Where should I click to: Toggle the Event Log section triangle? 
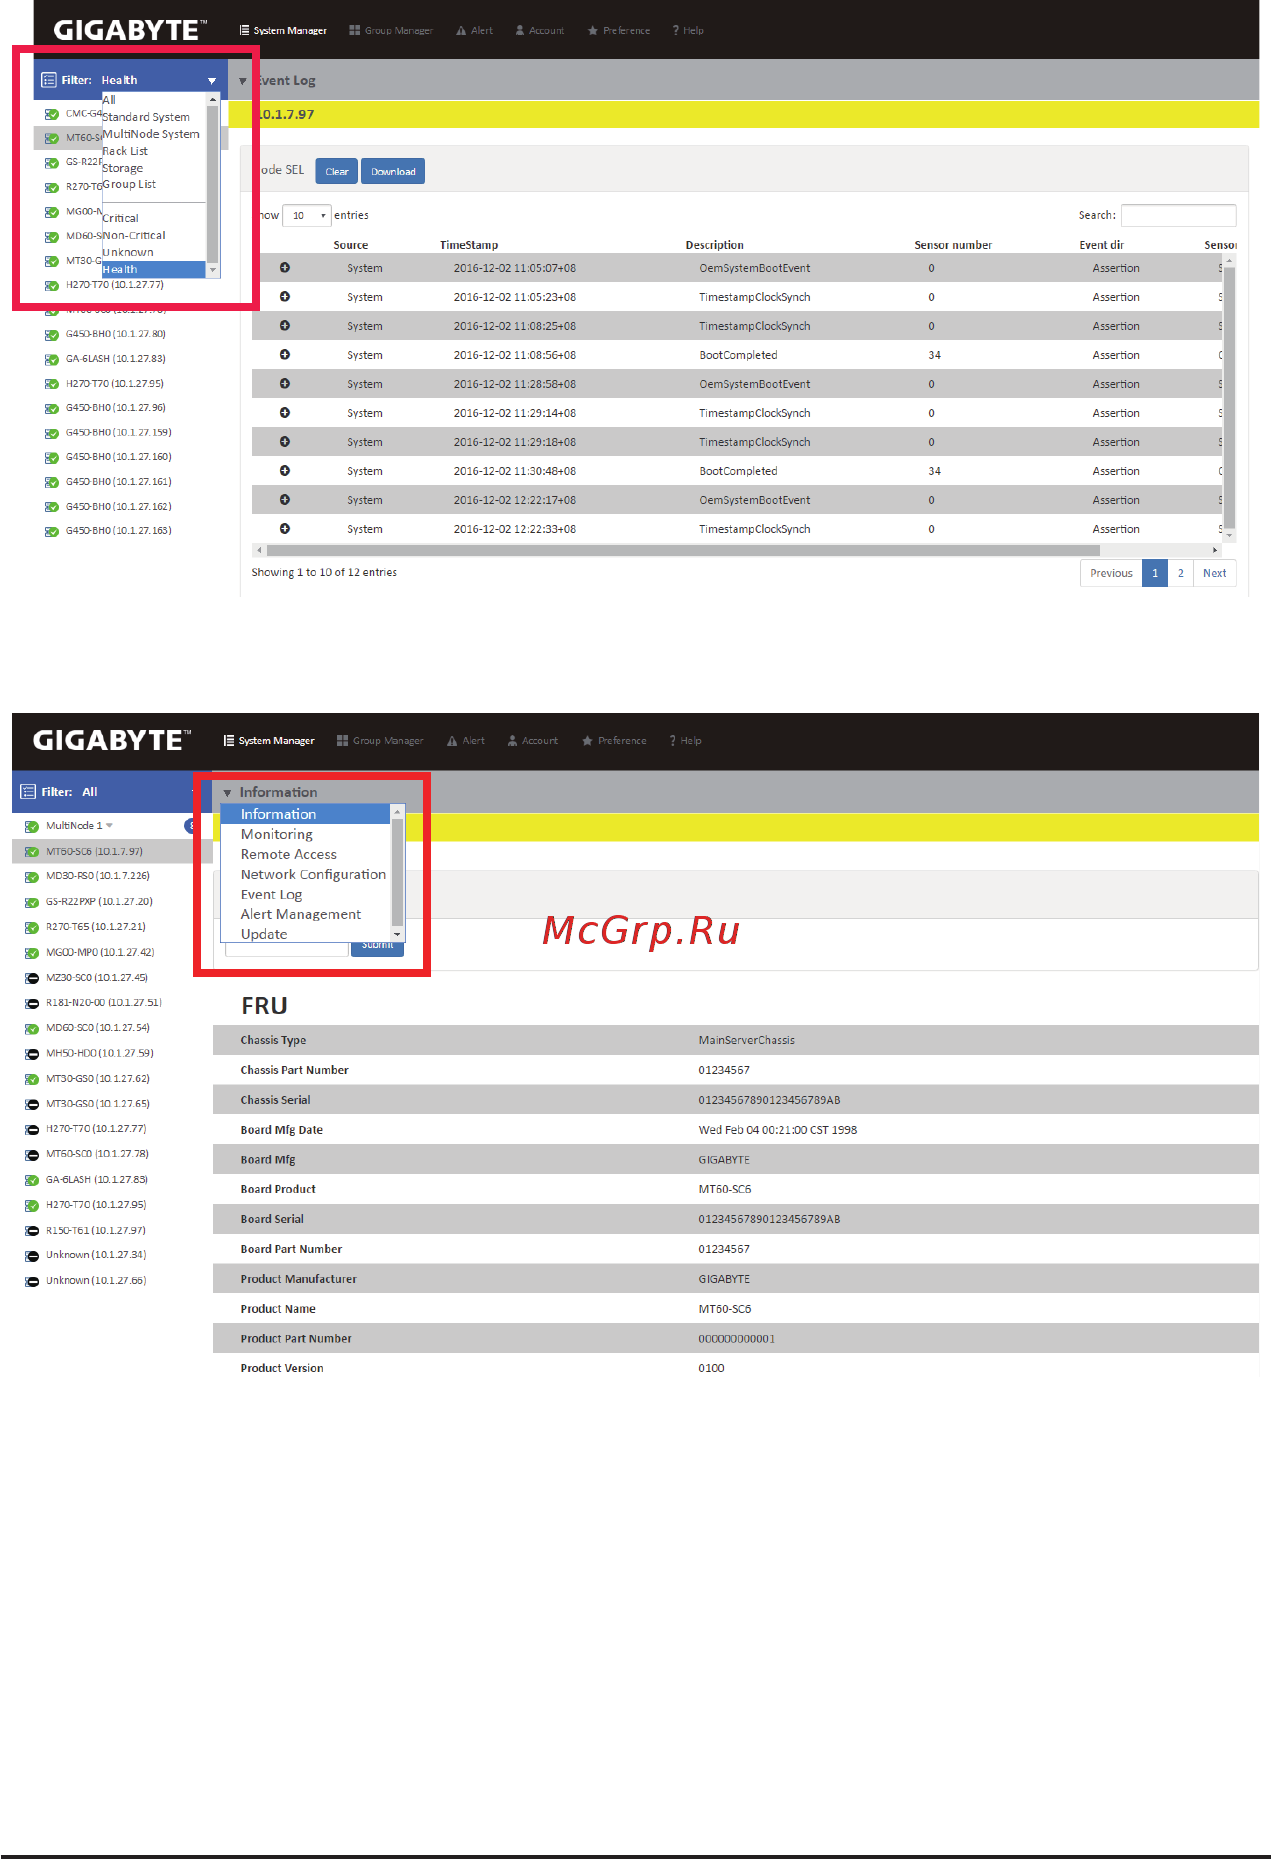(242, 81)
